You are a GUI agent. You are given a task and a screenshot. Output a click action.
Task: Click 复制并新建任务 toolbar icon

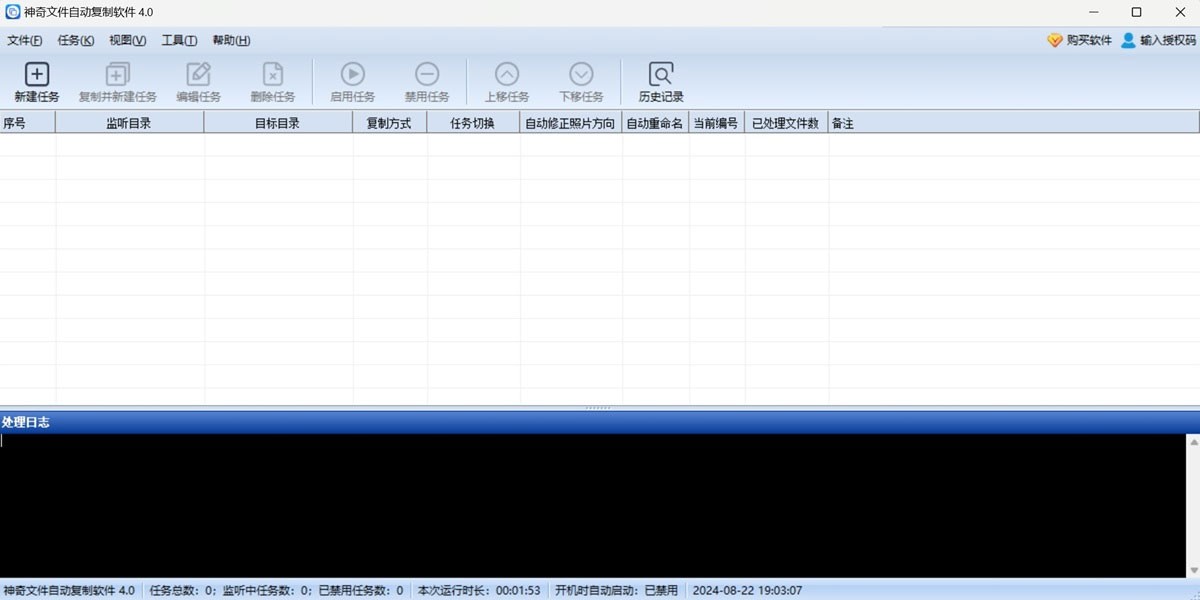[118, 75]
